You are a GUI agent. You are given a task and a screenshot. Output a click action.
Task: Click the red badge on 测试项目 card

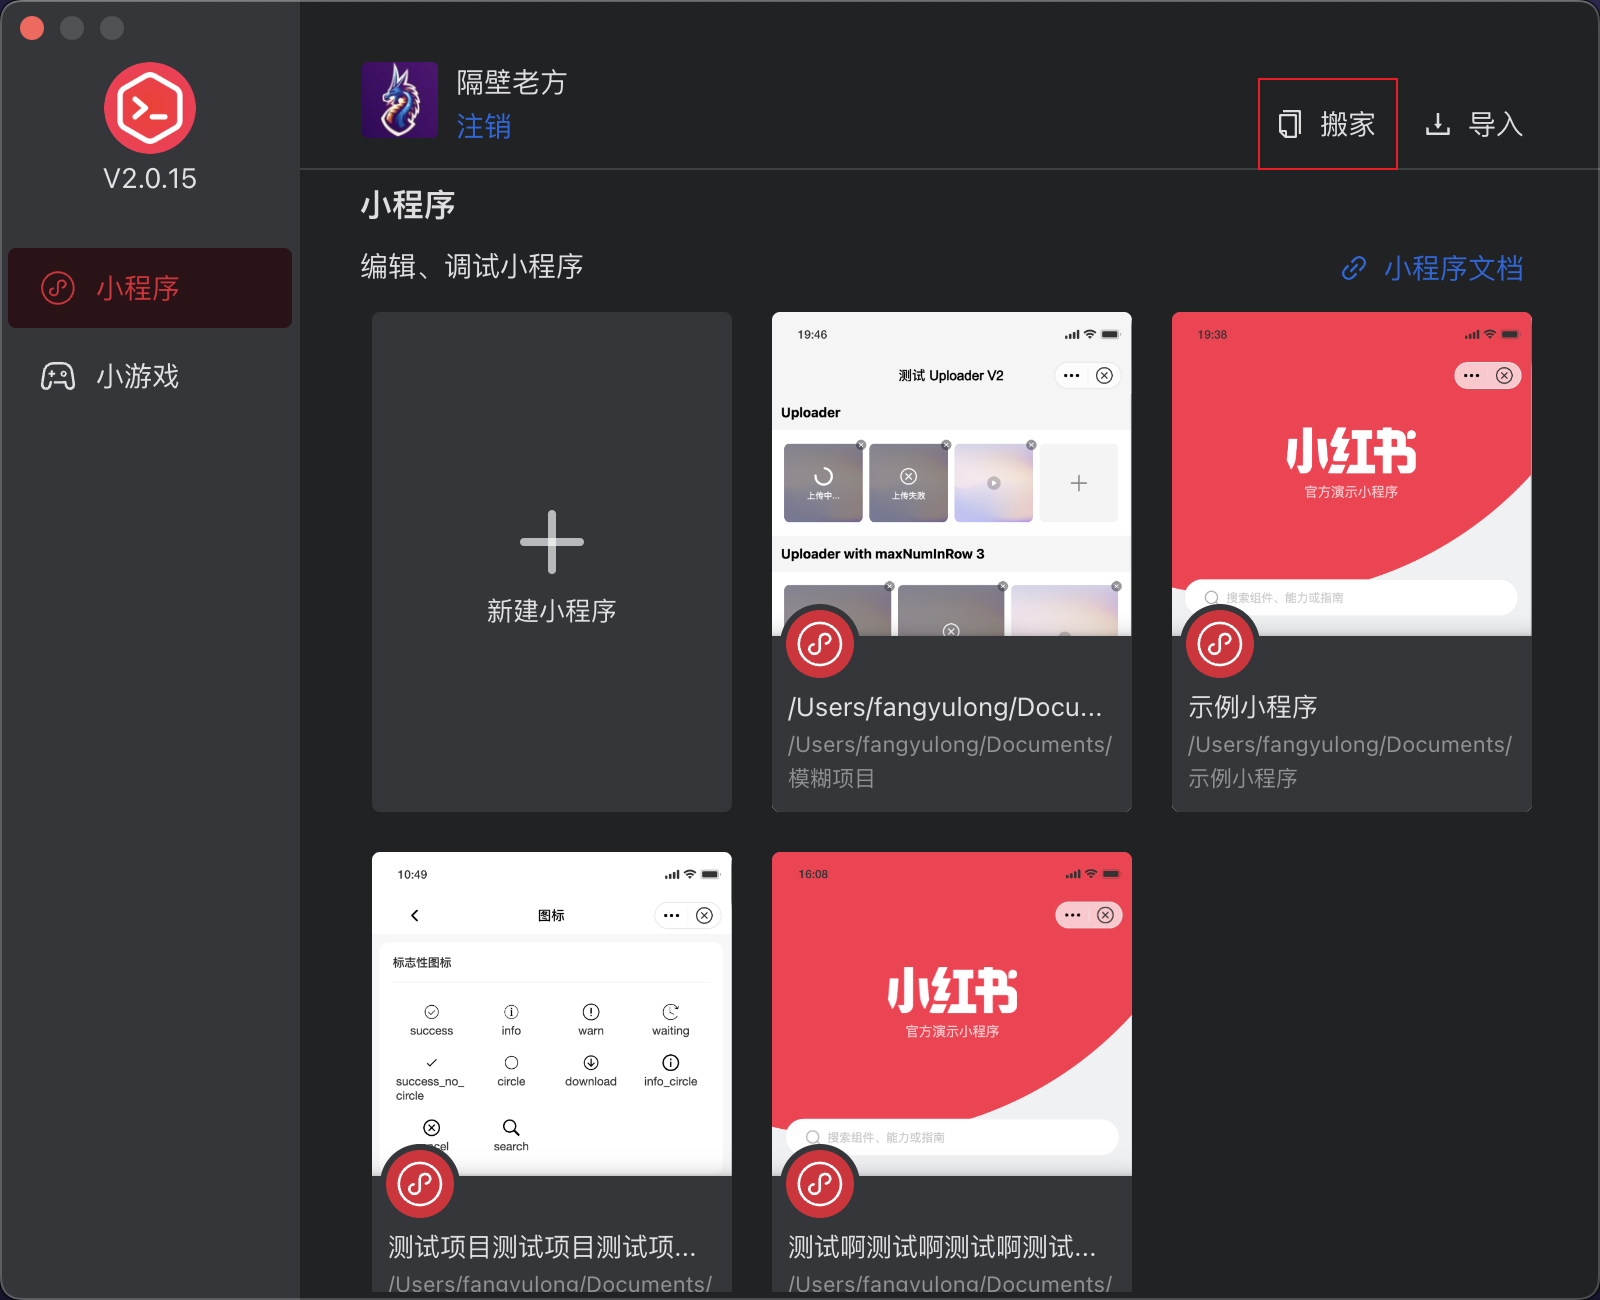pos(420,1184)
